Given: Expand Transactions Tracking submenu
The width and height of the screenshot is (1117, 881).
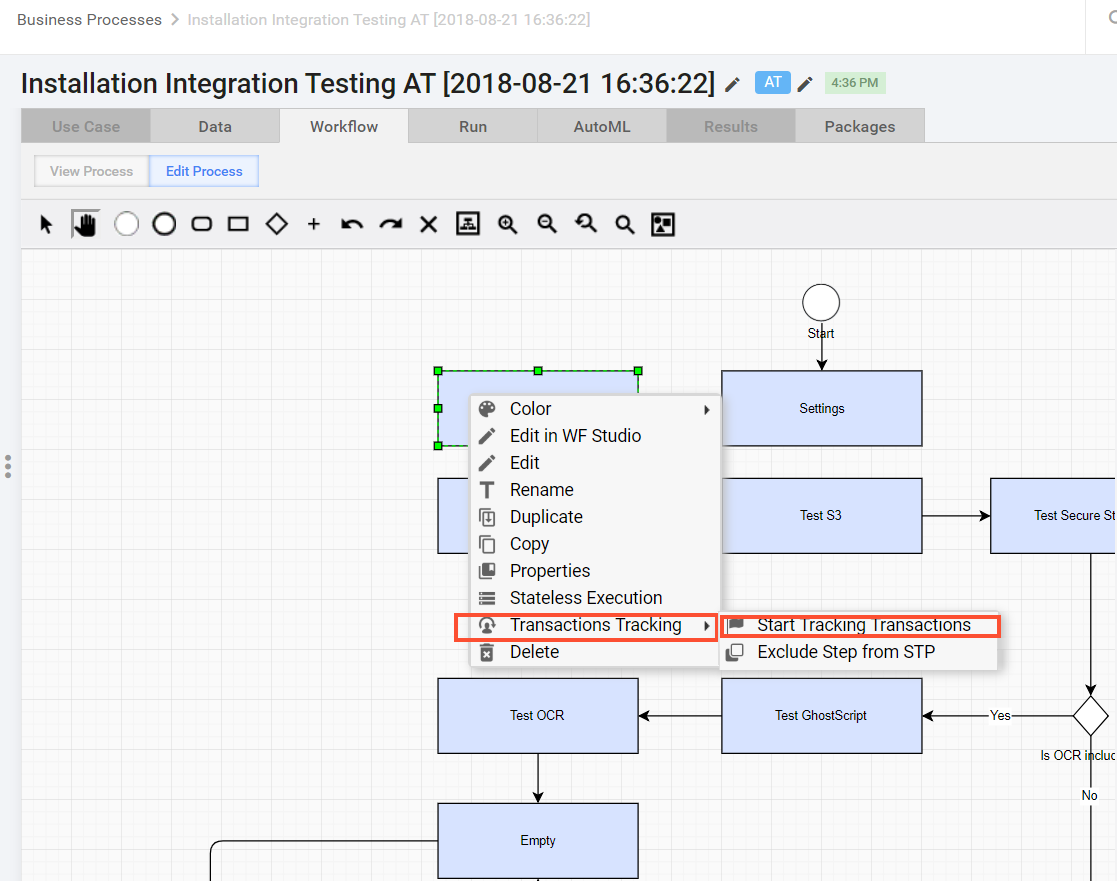Looking at the screenshot, I should coord(595,625).
